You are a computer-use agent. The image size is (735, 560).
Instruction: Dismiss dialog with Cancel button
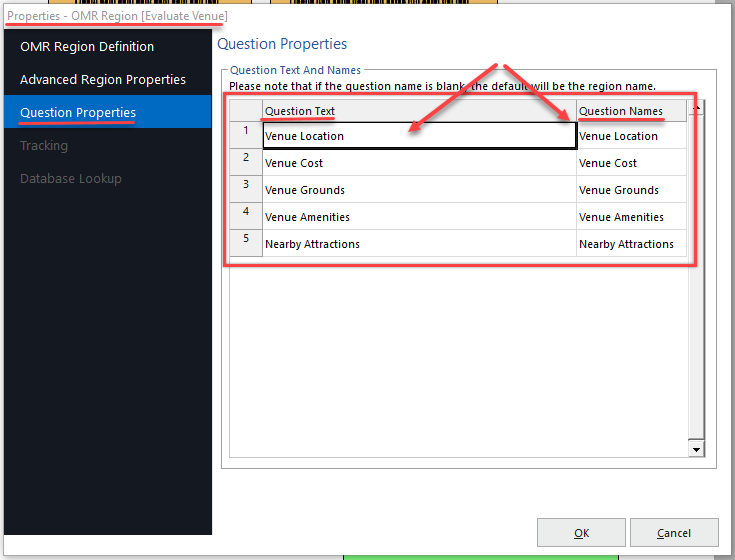674,533
